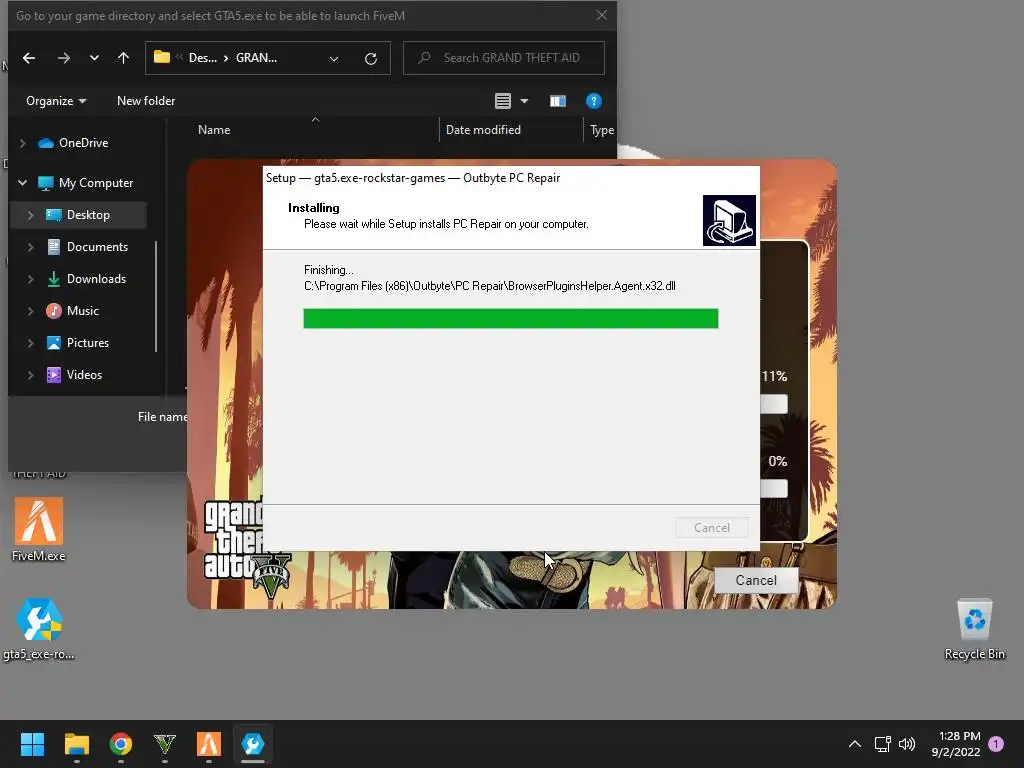Sort by Date modified column
This screenshot has height=768, width=1024.
[x=483, y=130]
